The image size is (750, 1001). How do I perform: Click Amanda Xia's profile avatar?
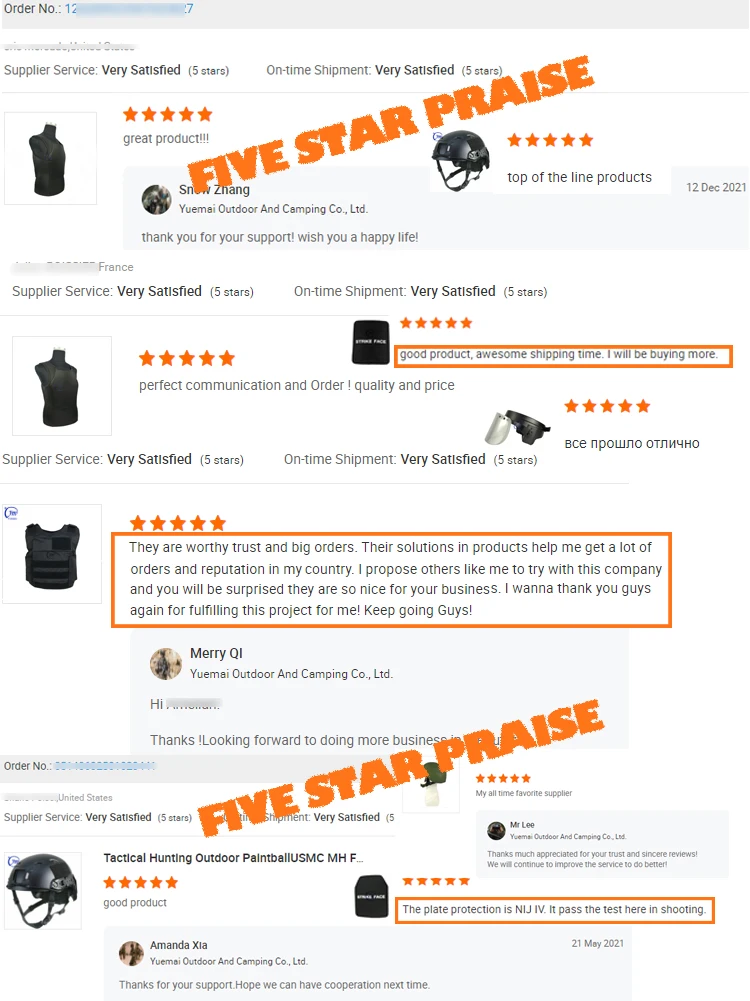point(131,954)
